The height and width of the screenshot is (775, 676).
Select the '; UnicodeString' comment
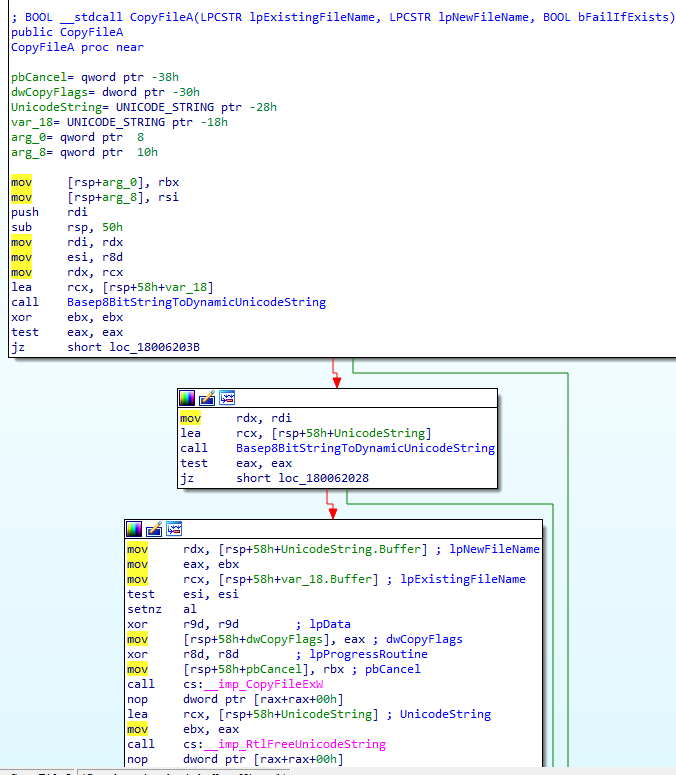[x=439, y=714]
